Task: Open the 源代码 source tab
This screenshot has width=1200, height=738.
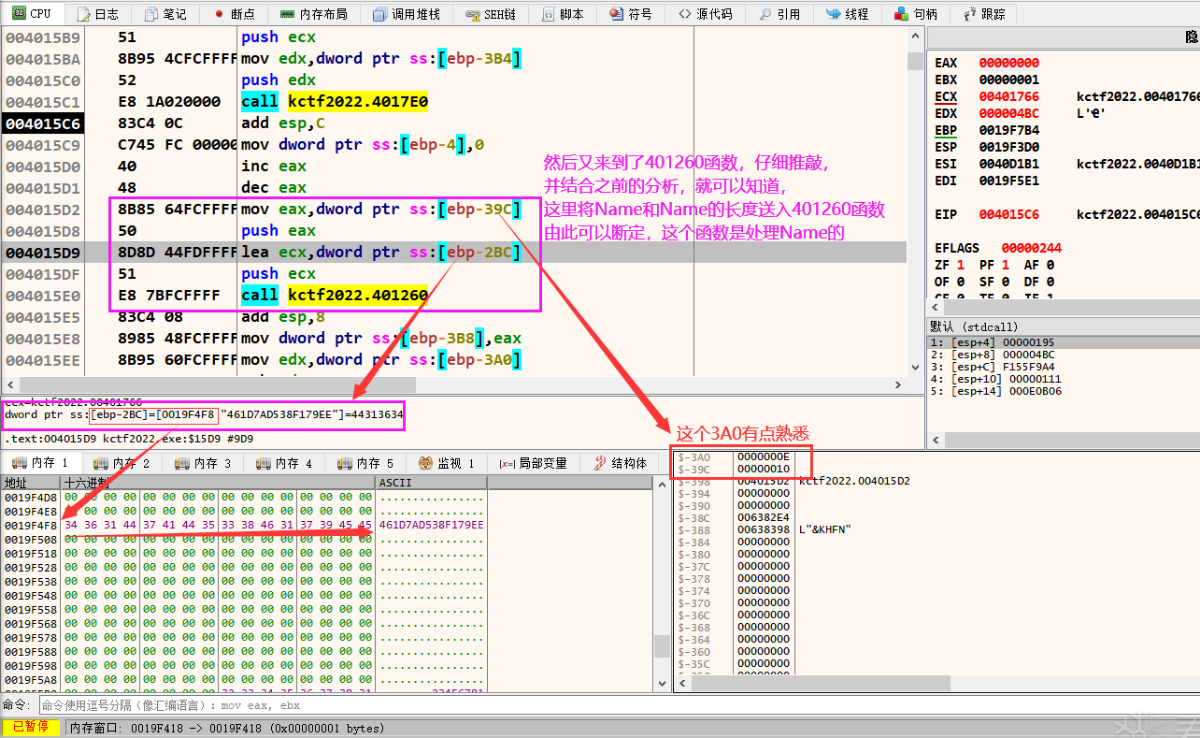Action: click(705, 14)
